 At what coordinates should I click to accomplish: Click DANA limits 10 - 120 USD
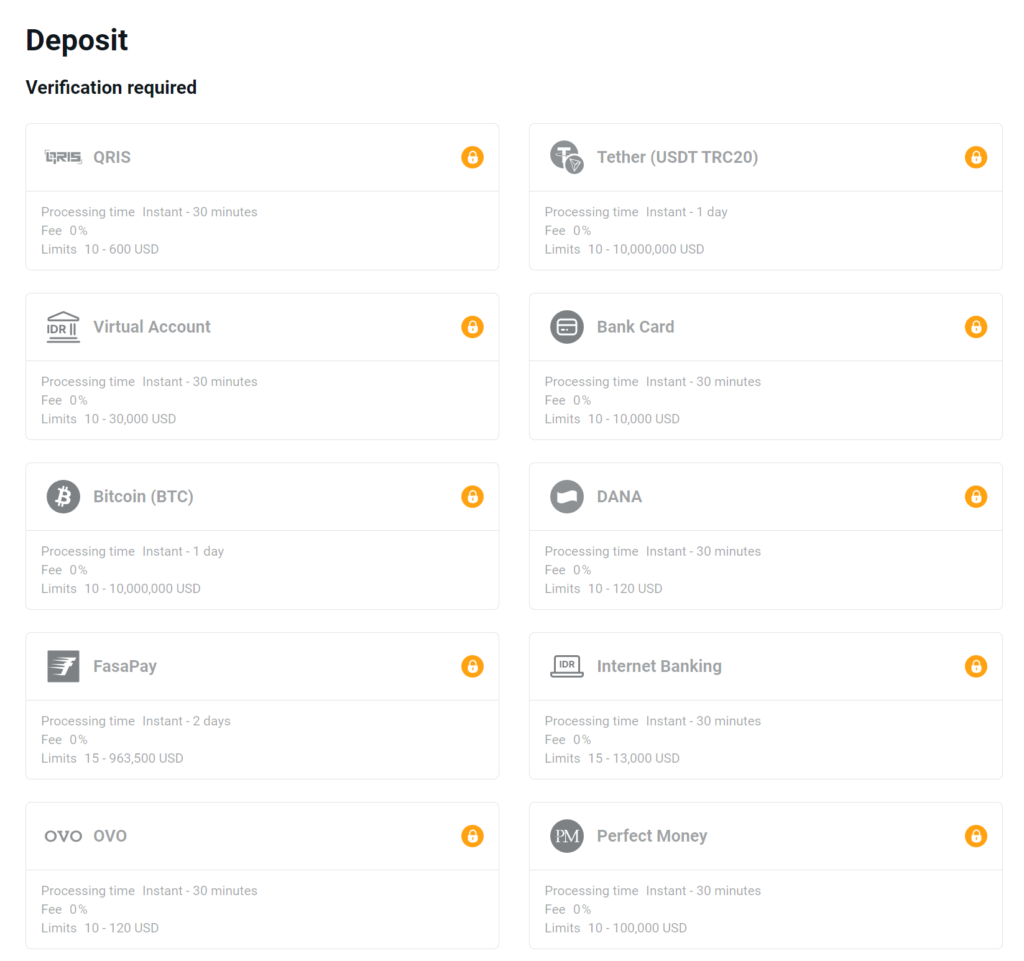603,589
